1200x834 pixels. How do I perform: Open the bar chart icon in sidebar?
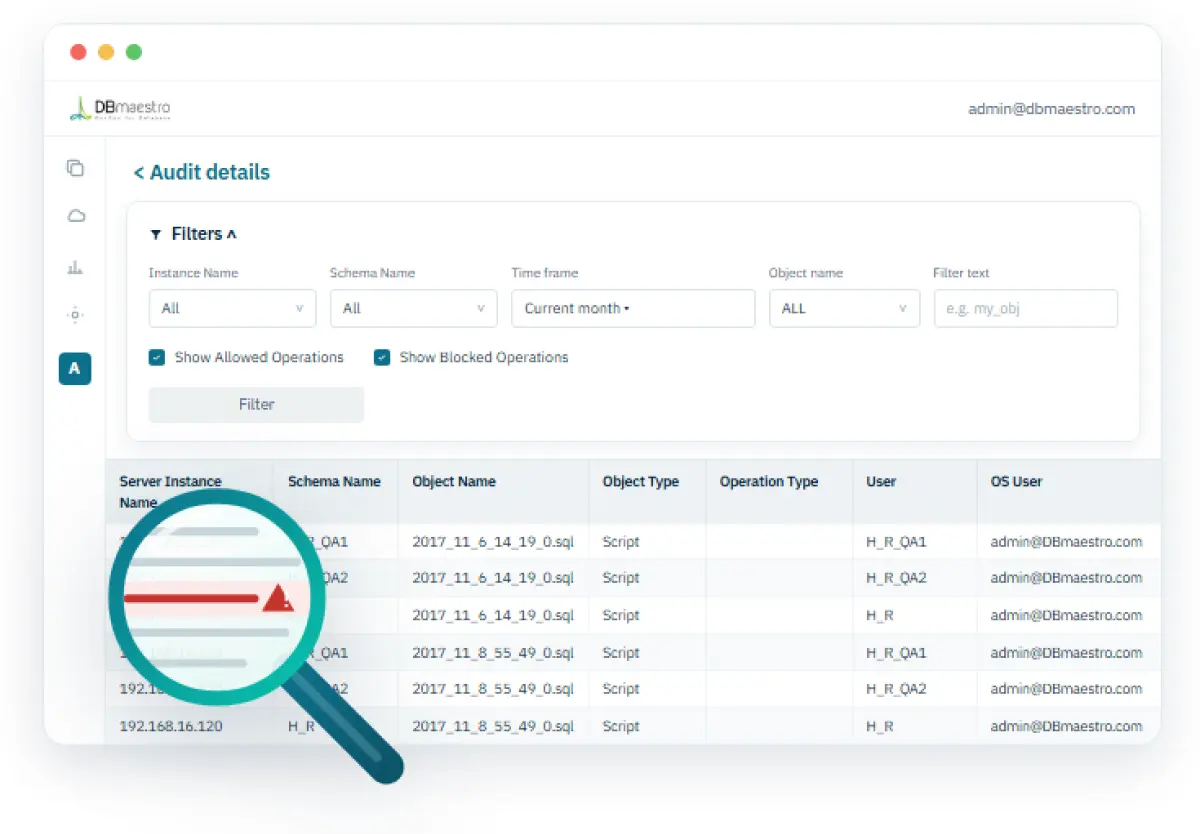click(x=76, y=267)
